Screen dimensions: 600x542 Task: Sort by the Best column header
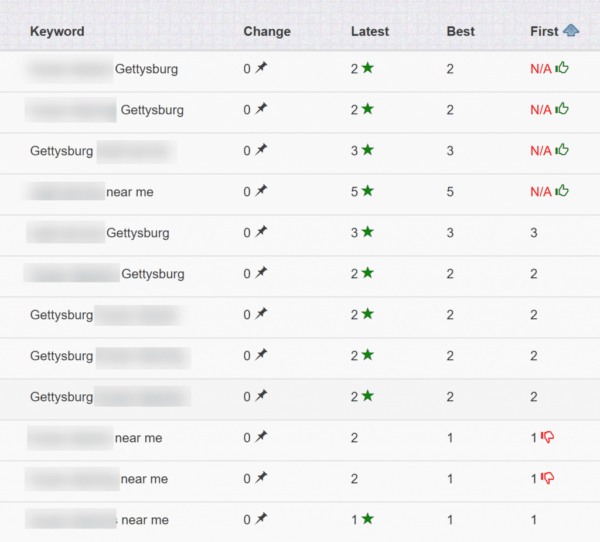pyautogui.click(x=460, y=31)
